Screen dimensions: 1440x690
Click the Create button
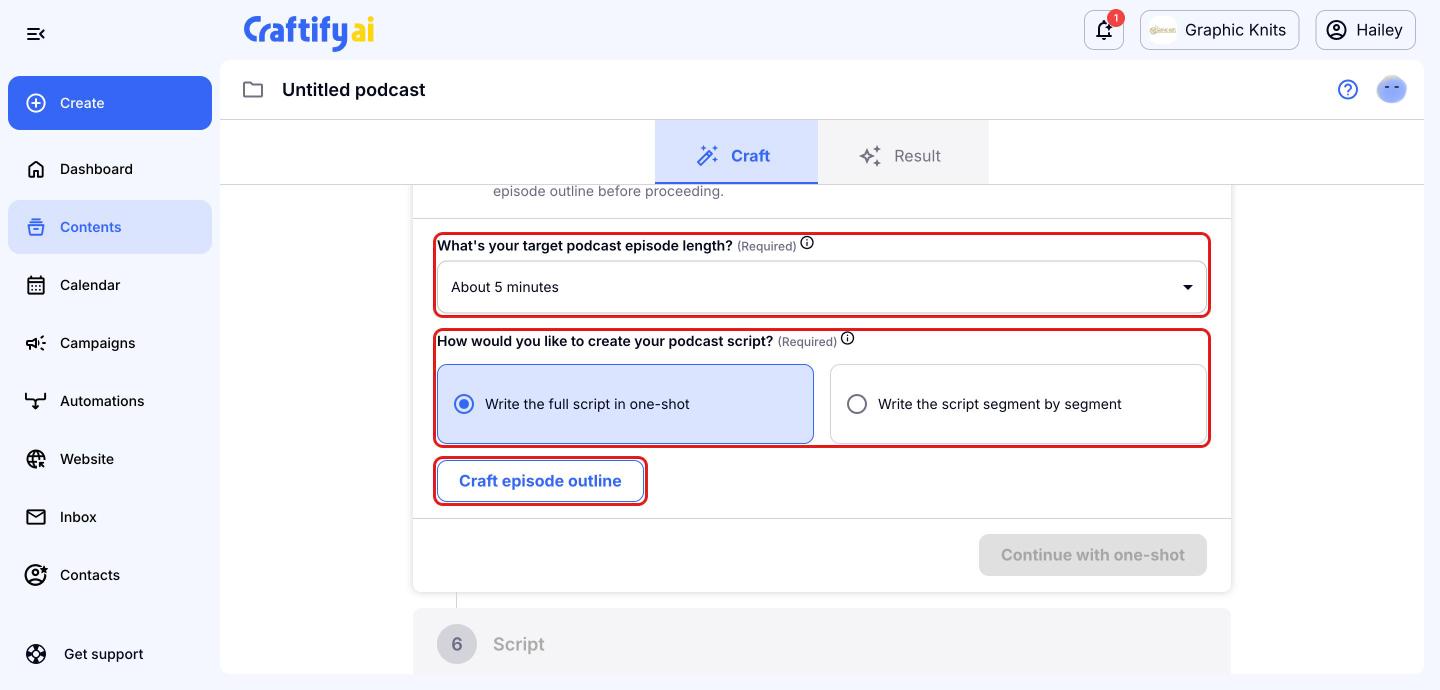[110, 103]
